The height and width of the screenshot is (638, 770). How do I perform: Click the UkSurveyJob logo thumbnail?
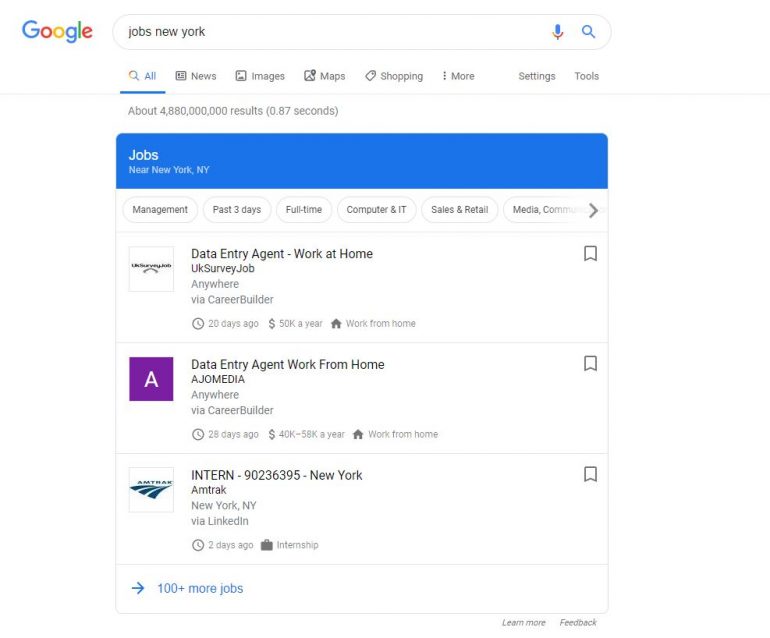click(x=151, y=269)
